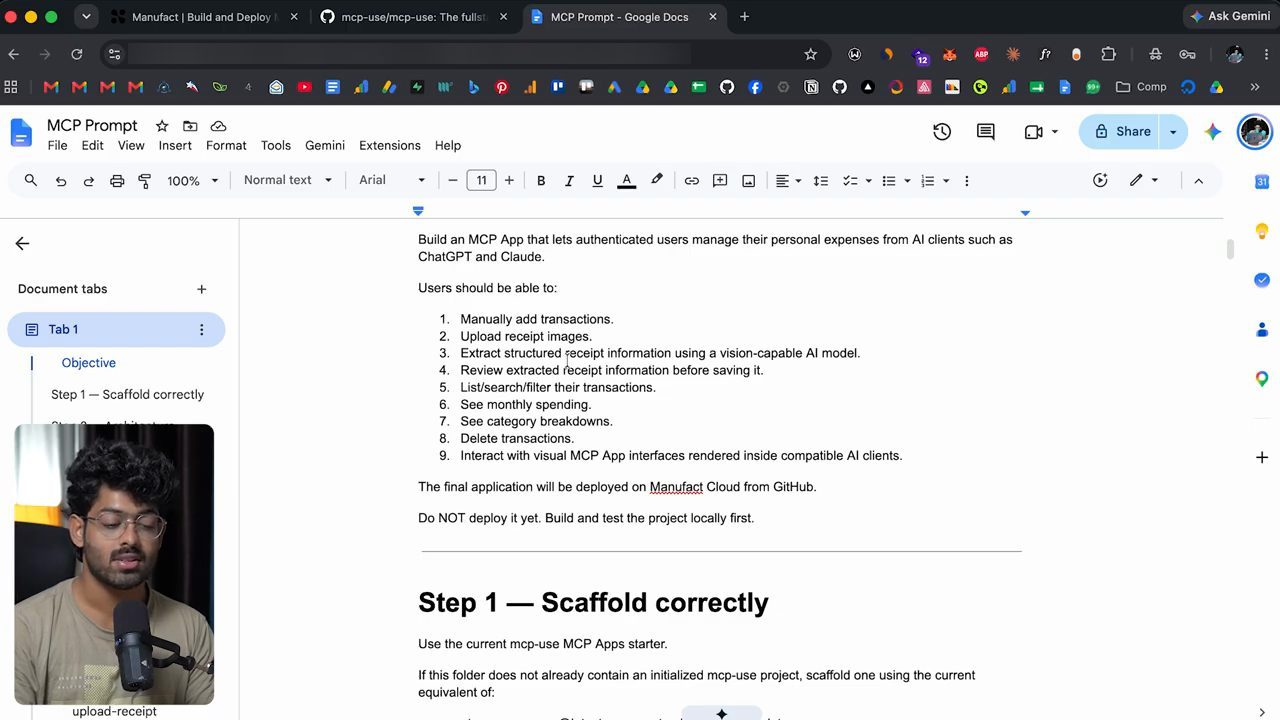Insert link with the link icon
This screenshot has height=720, width=1280.
691,181
